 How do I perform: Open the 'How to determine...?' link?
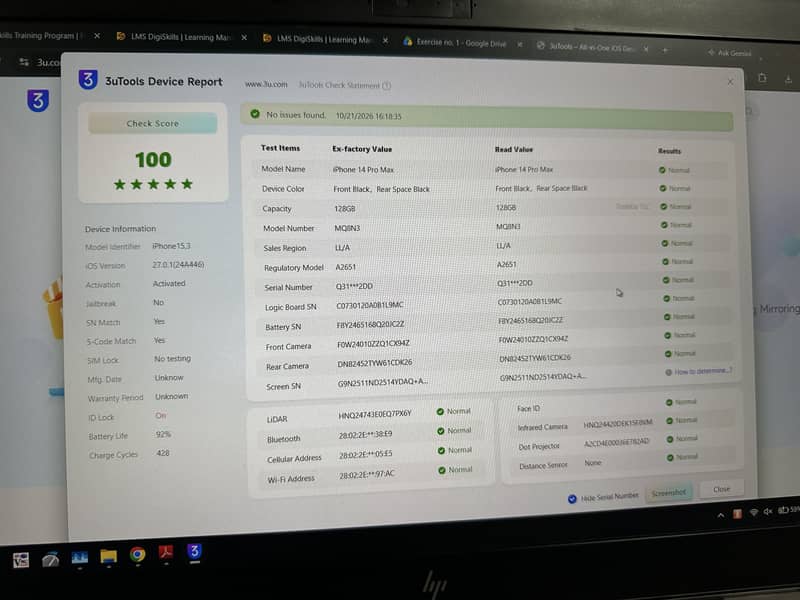(702, 371)
